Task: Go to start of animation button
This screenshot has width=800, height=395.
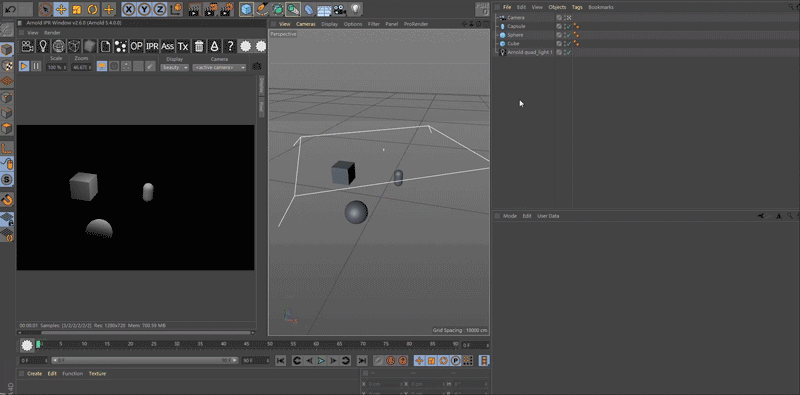Action: pos(281,361)
